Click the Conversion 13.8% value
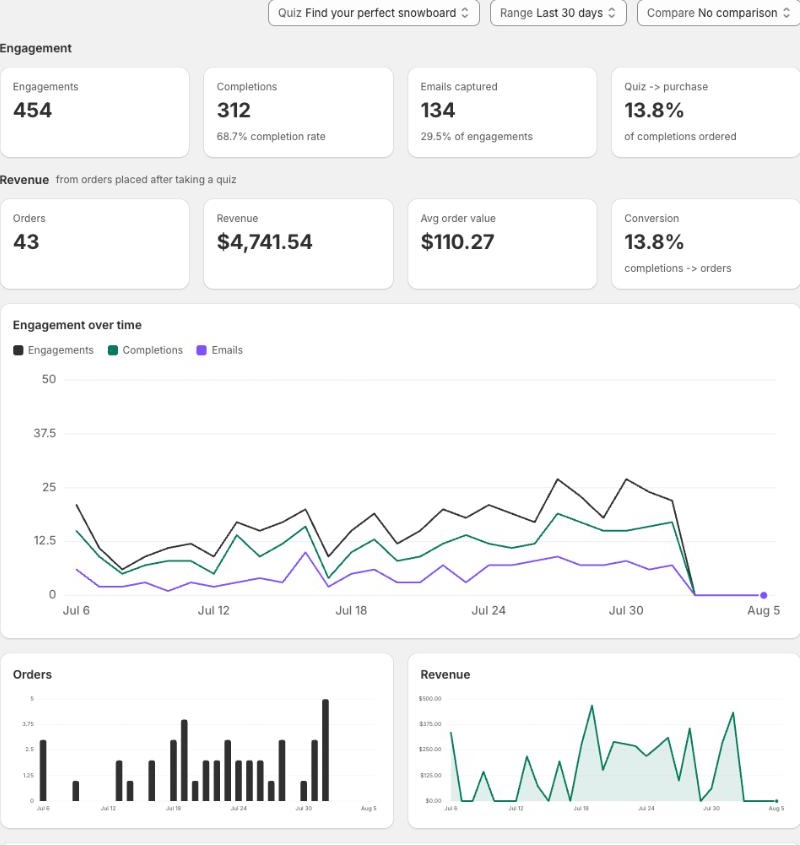Viewport: 800px width, 845px height. (654, 242)
